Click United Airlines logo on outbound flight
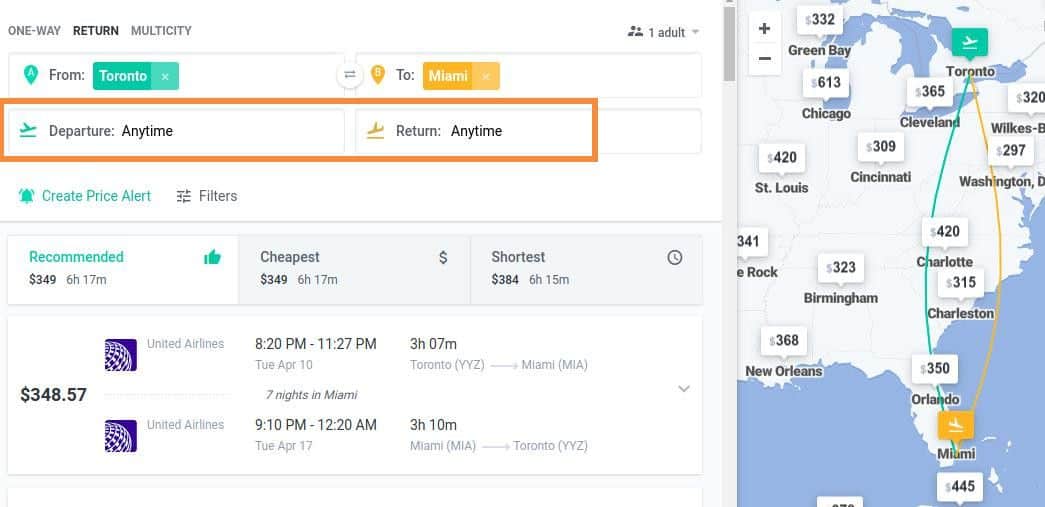 [x=121, y=355]
